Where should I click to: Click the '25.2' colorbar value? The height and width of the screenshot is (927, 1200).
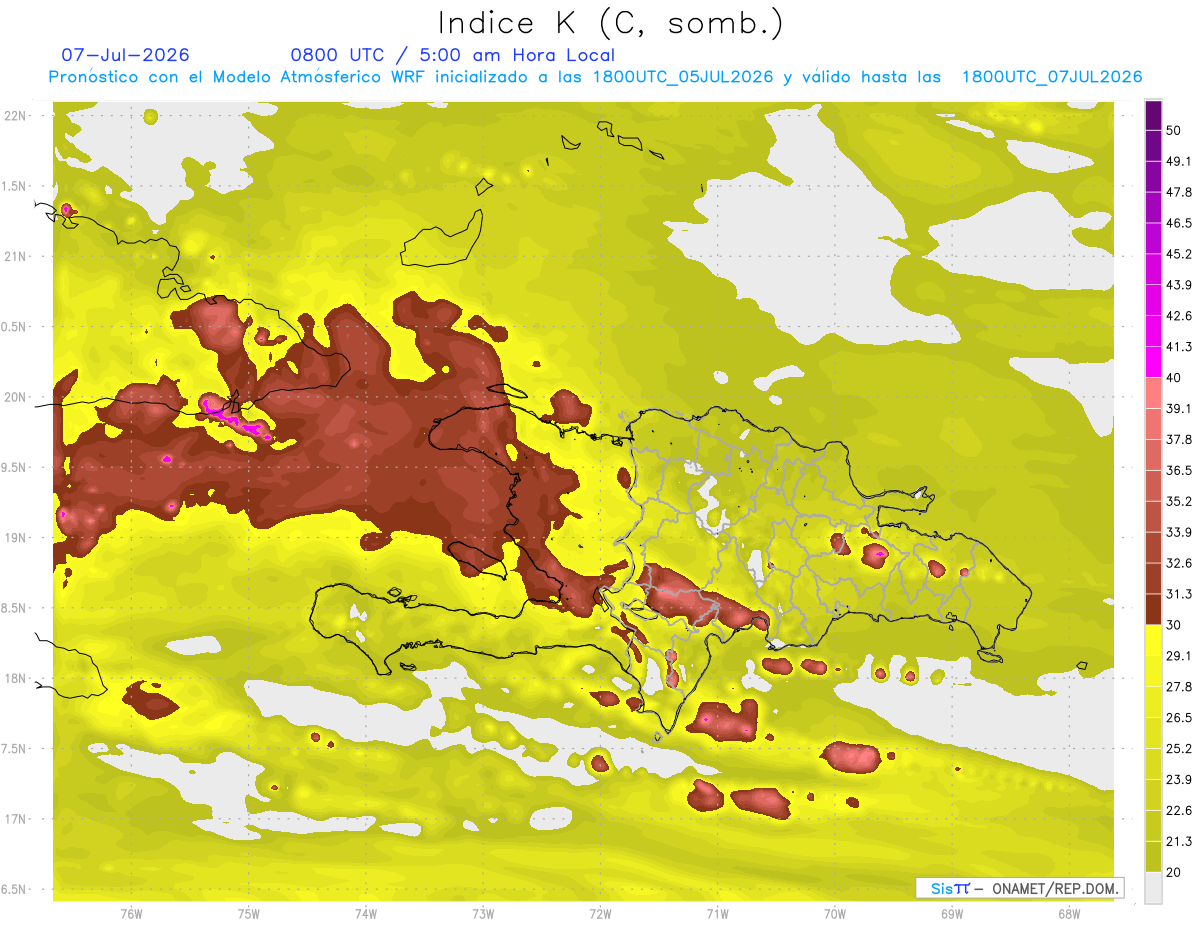tap(1179, 748)
